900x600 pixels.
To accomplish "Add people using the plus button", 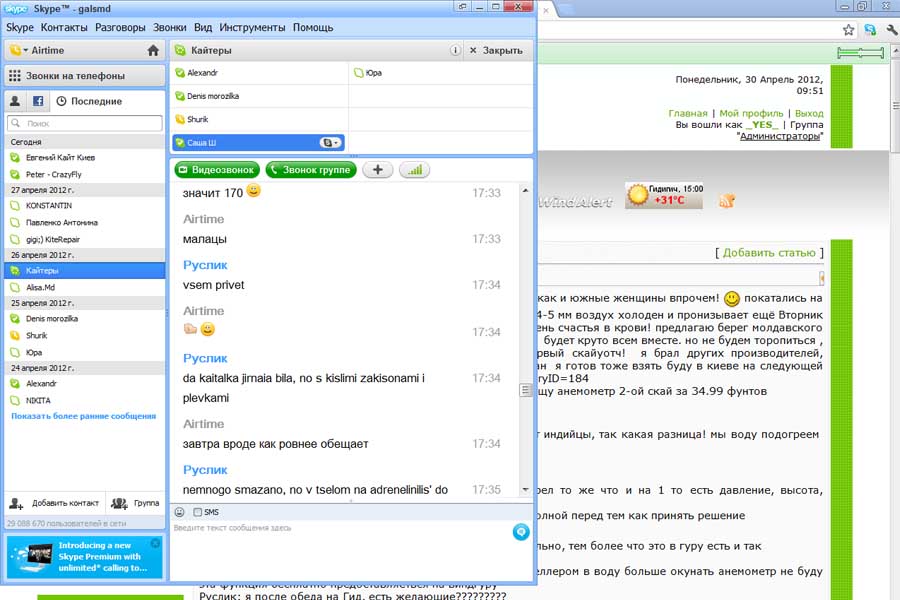I will pyautogui.click(x=378, y=170).
